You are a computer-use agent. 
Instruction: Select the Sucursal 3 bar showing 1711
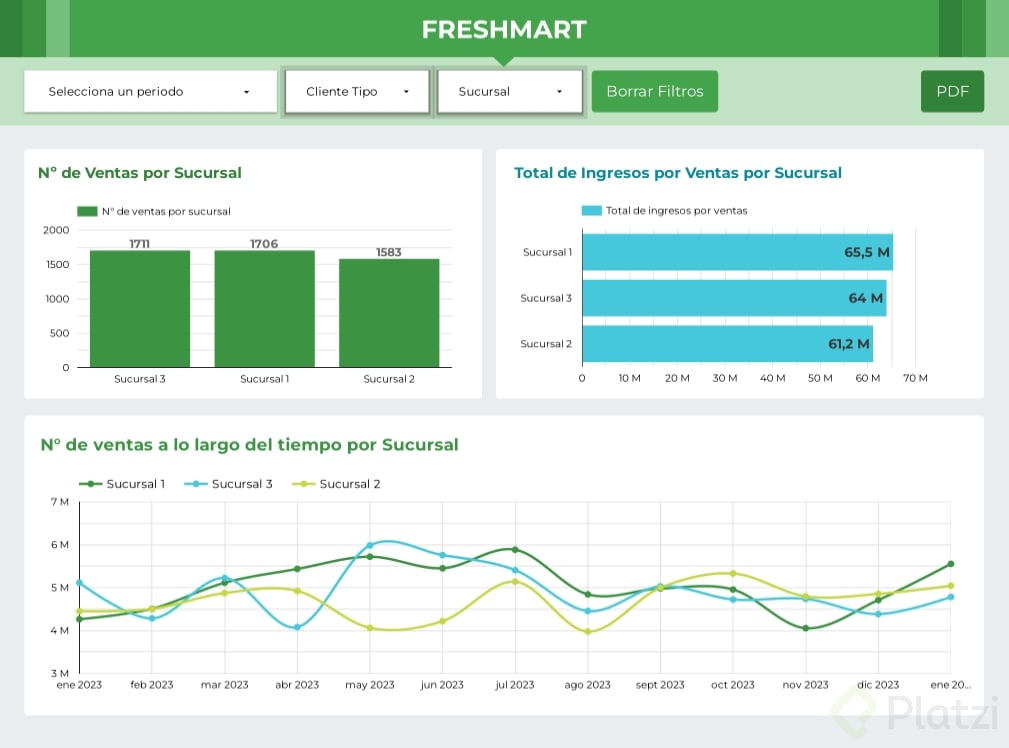pyautogui.click(x=140, y=308)
